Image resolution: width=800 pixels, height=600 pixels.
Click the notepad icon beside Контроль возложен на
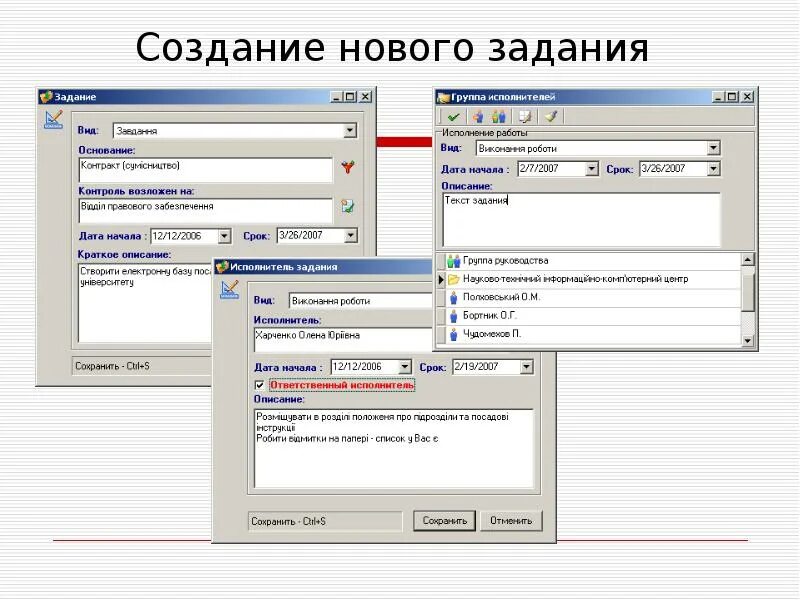pyautogui.click(x=348, y=206)
